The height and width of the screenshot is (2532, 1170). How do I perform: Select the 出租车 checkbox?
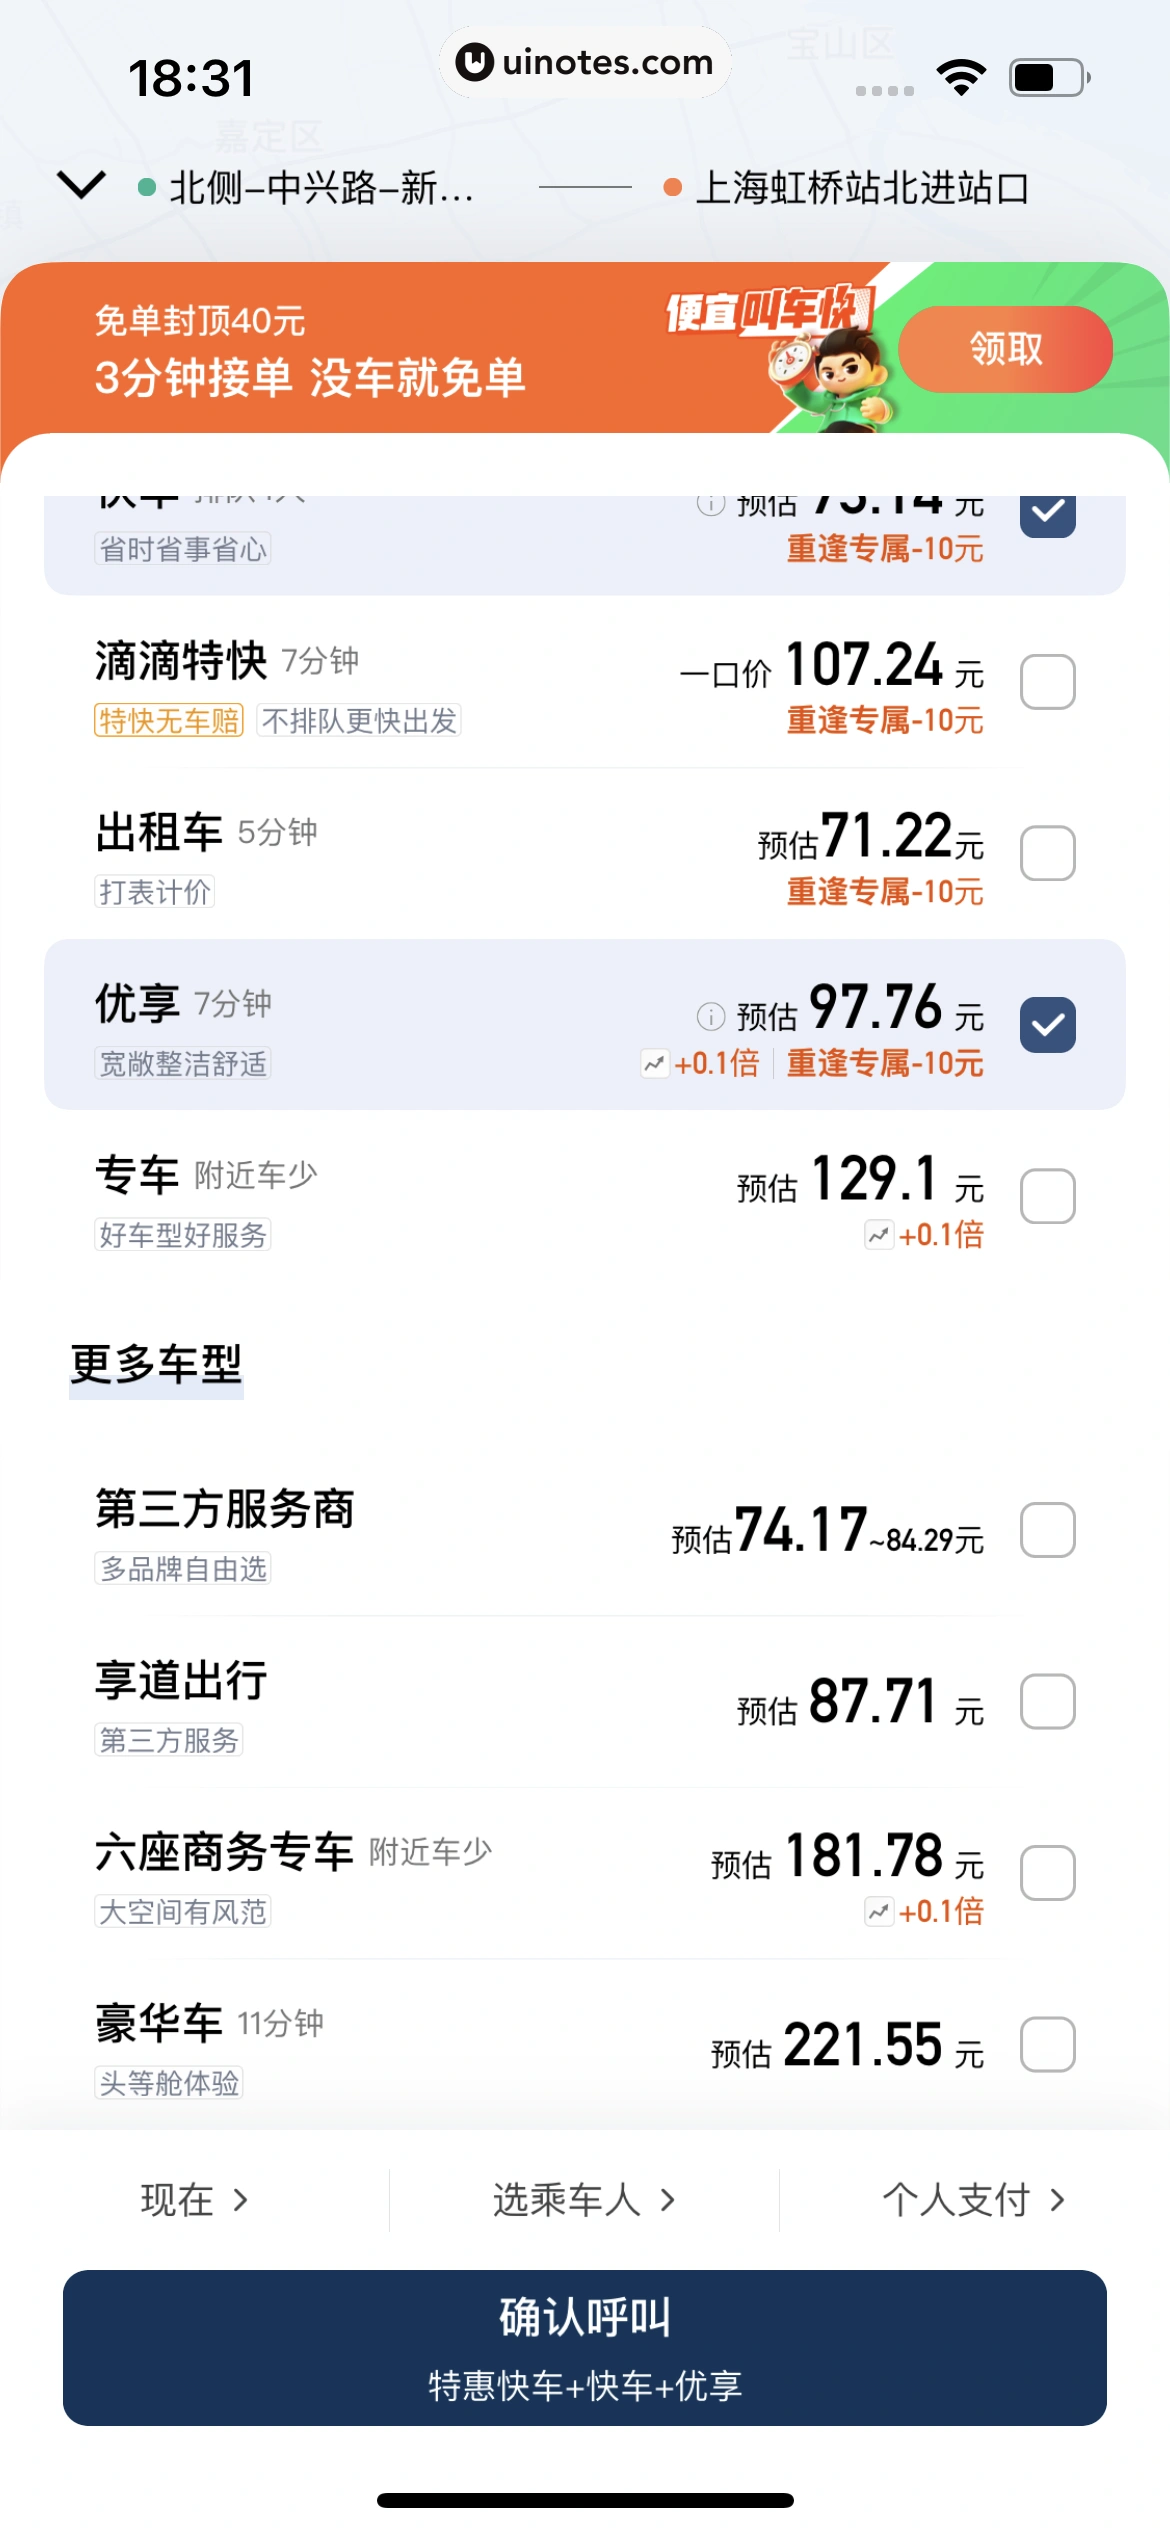(x=1047, y=853)
